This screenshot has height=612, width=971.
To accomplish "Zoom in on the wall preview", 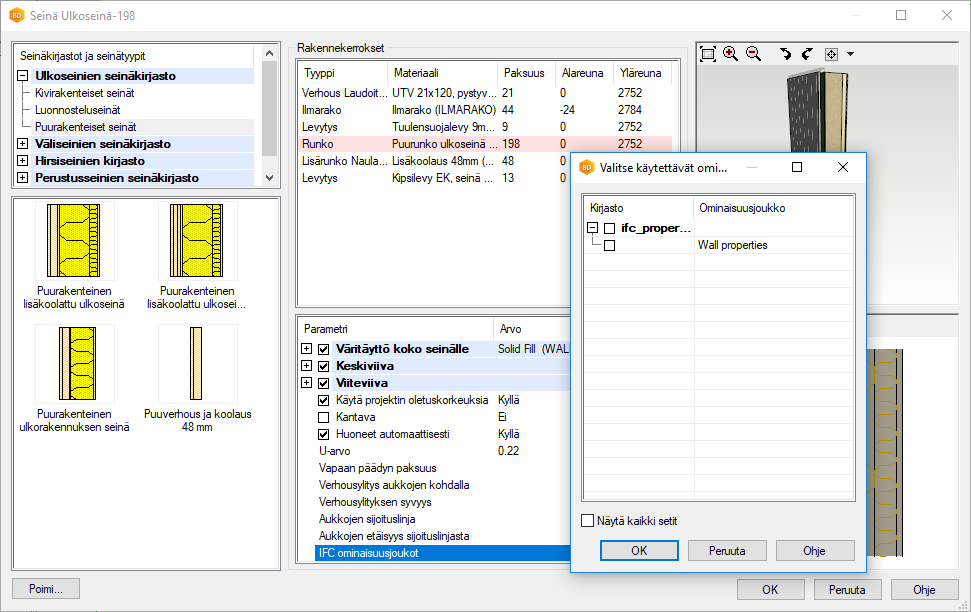I will (x=730, y=54).
